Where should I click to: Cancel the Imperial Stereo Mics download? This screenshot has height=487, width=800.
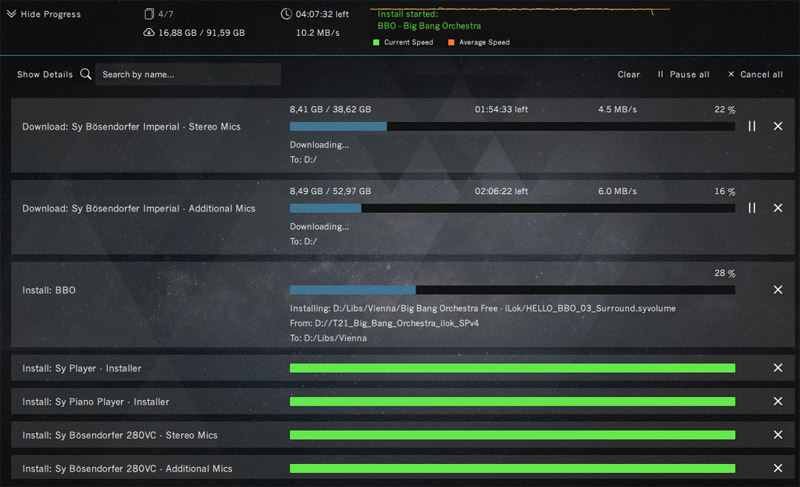tap(778, 126)
